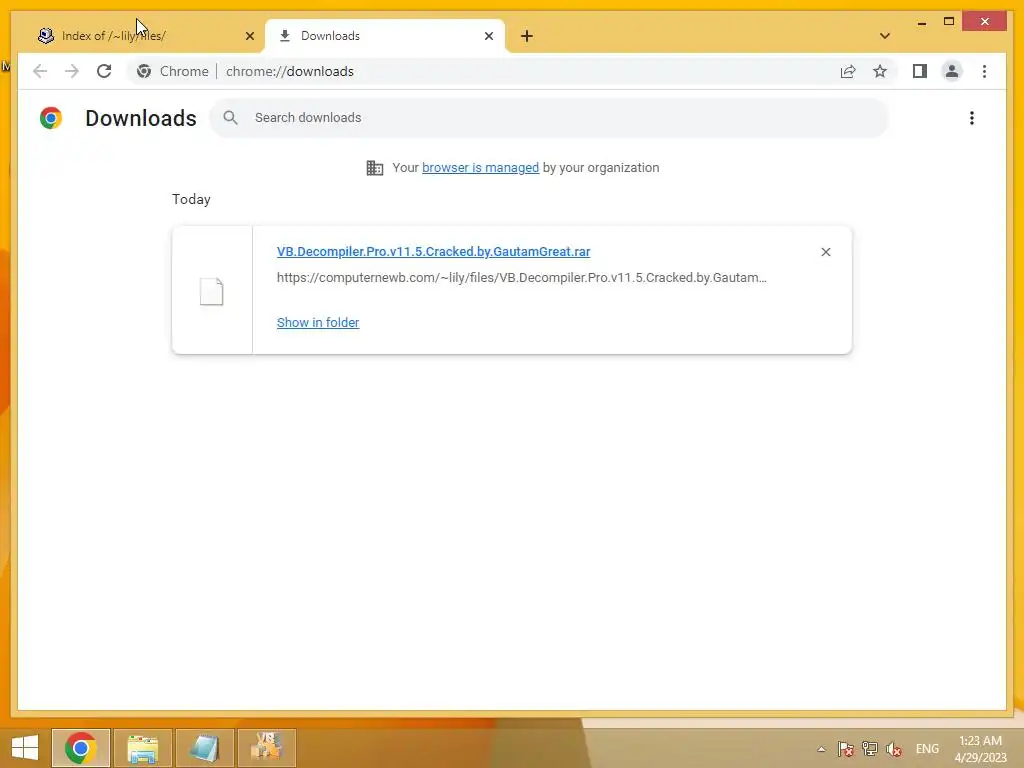Click the muted volume tray icon

[x=893, y=749]
